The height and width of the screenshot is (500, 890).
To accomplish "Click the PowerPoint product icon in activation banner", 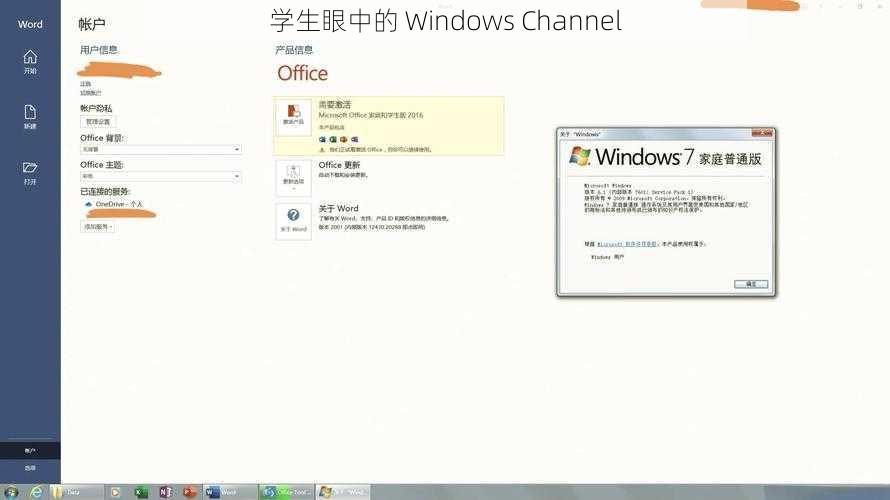I will (x=344, y=139).
